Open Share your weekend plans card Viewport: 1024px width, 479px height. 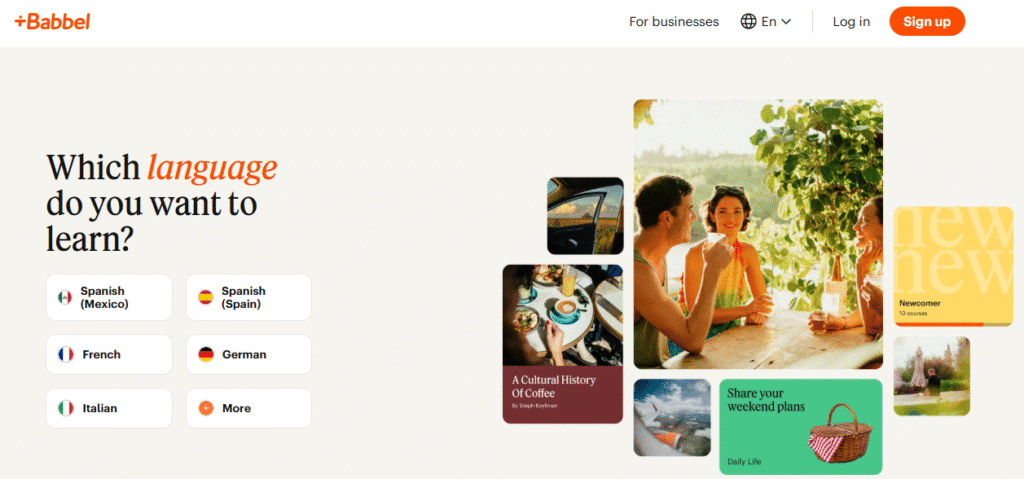pyautogui.click(x=801, y=427)
